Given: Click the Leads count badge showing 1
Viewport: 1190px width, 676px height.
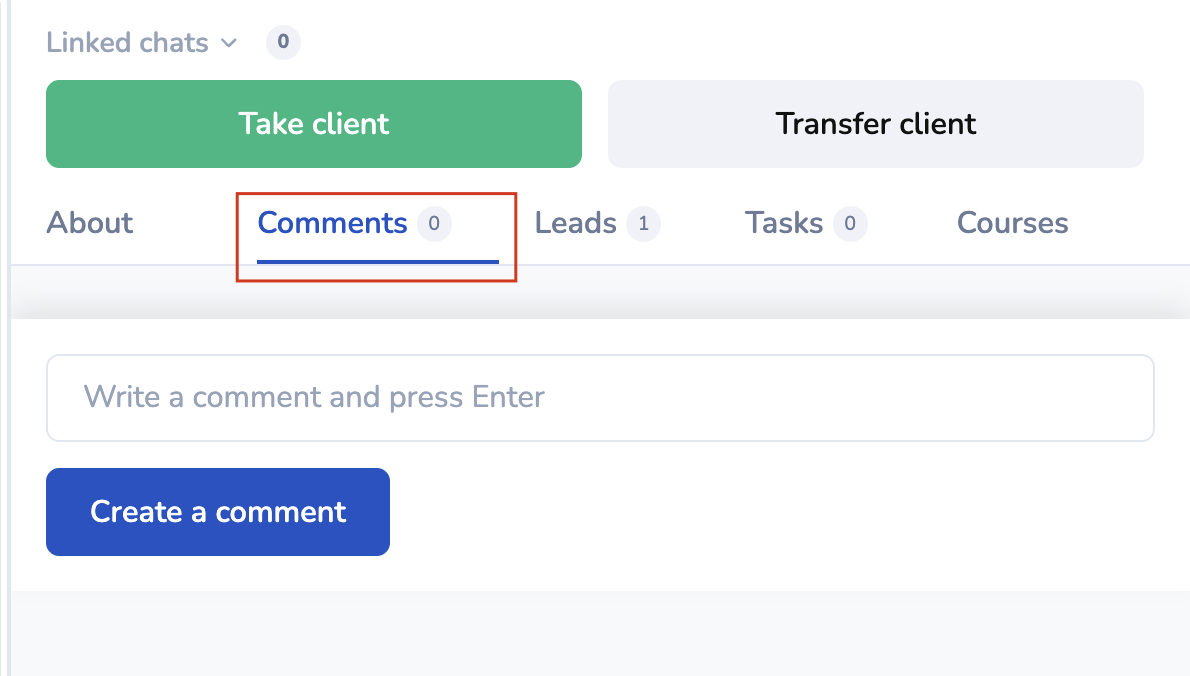Looking at the screenshot, I should coord(643,224).
